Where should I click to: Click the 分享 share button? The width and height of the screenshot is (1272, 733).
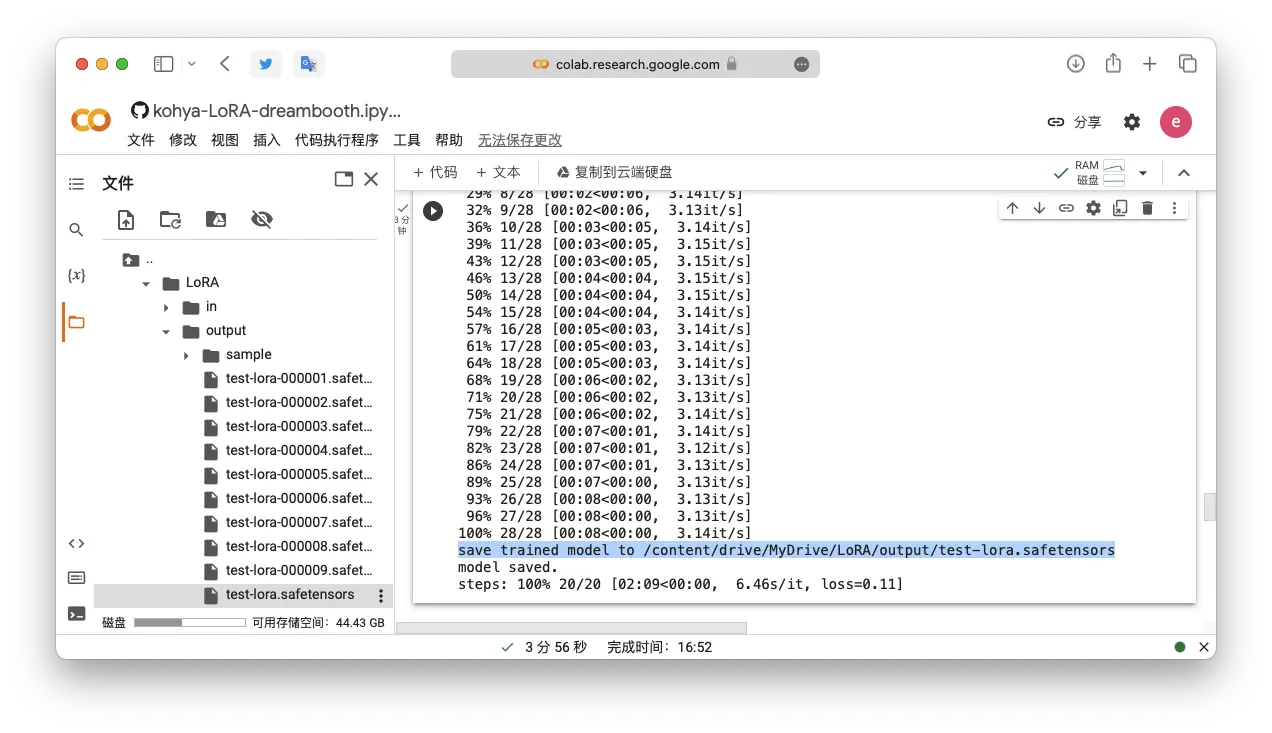[x=1074, y=122]
